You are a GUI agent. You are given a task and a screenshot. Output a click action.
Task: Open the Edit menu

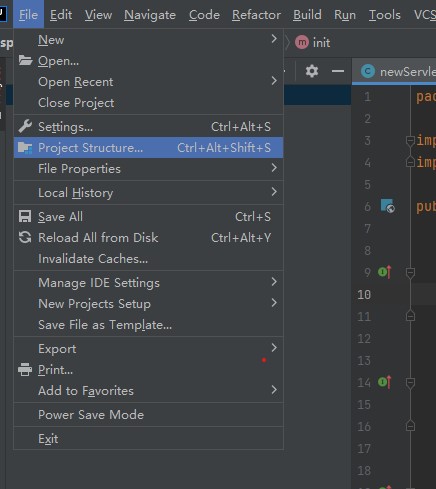point(61,15)
